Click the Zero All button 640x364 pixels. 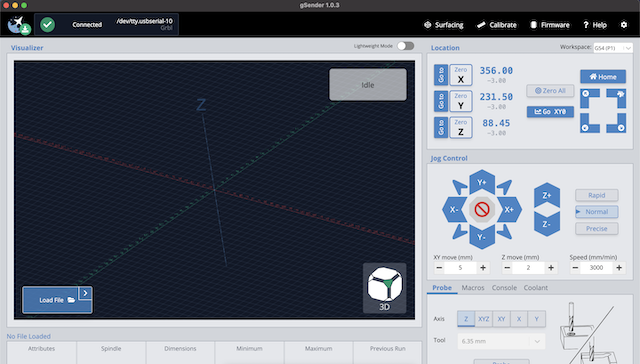[550, 91]
